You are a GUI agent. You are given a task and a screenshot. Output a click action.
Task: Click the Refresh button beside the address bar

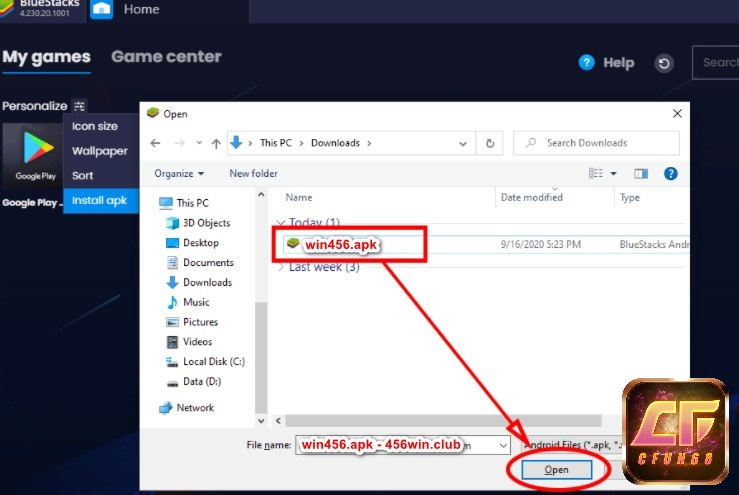490,143
